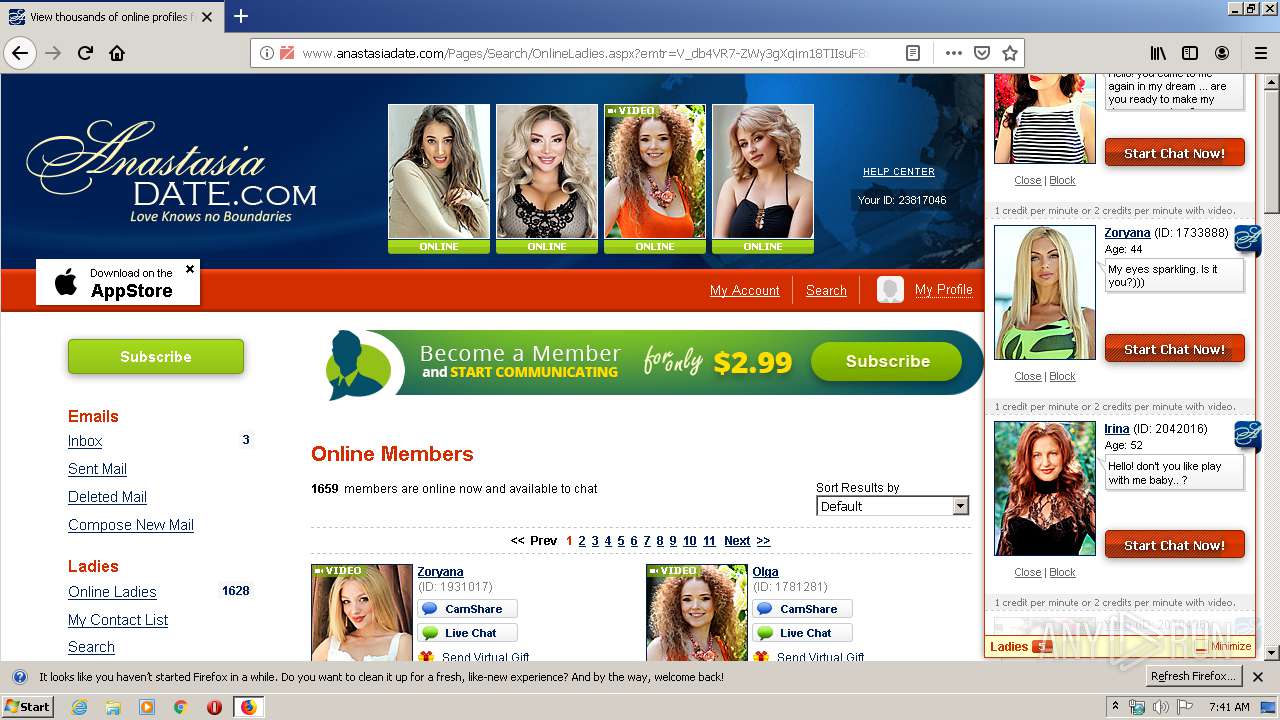Open the My Profile link
Image resolution: width=1280 pixels, height=720 pixels.
point(943,290)
